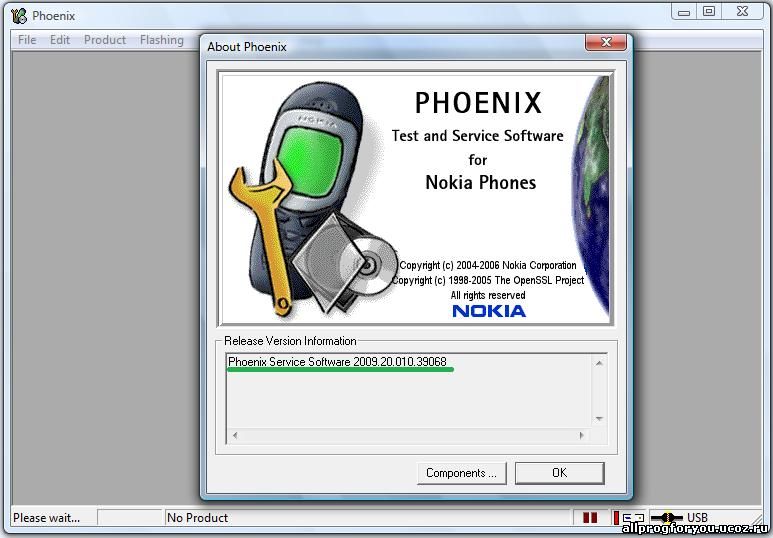Select the Phoenix Service Software version line
This screenshot has height=538, width=773.
(338, 361)
